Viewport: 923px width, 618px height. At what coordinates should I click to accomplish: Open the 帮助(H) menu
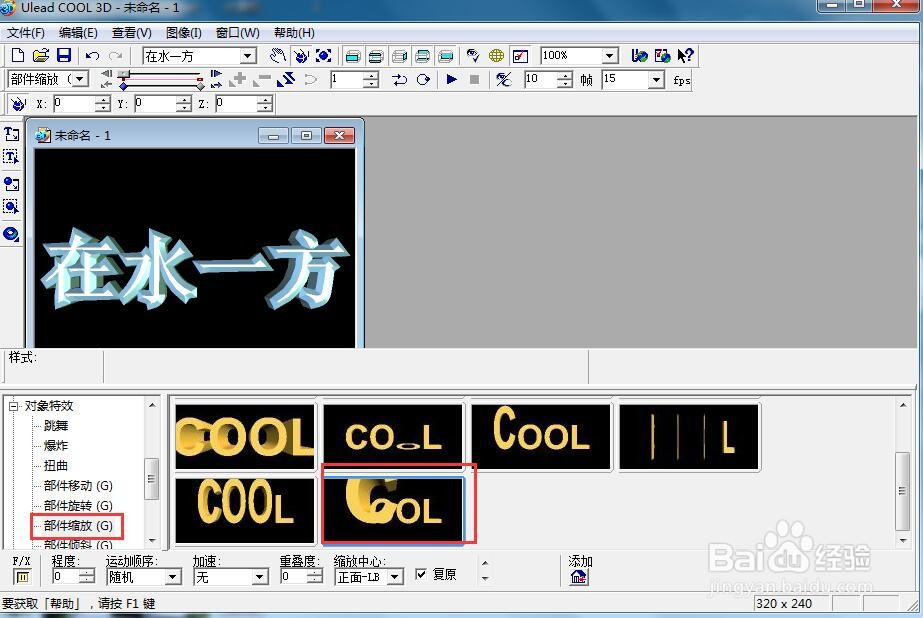click(294, 33)
